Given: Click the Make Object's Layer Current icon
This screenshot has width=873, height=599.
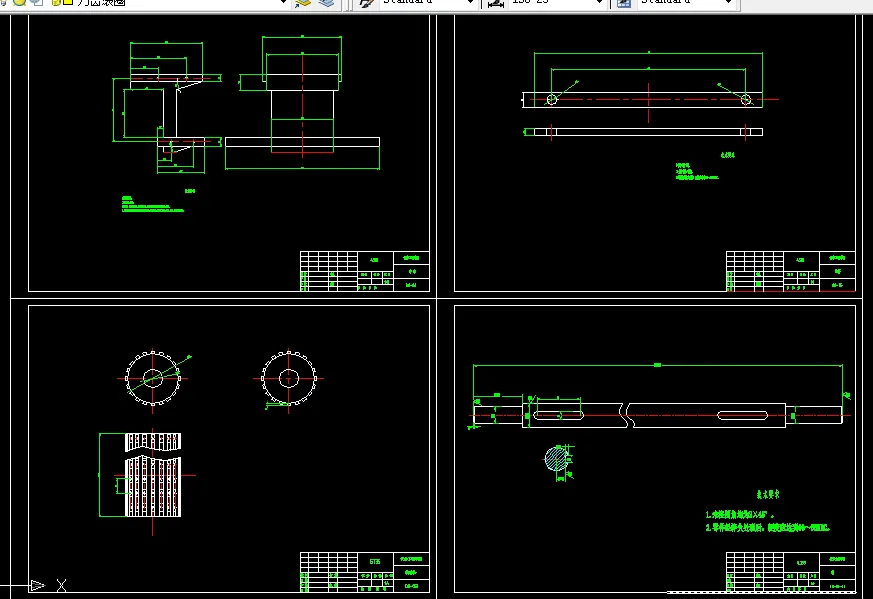Looking at the screenshot, I should pos(303,3).
